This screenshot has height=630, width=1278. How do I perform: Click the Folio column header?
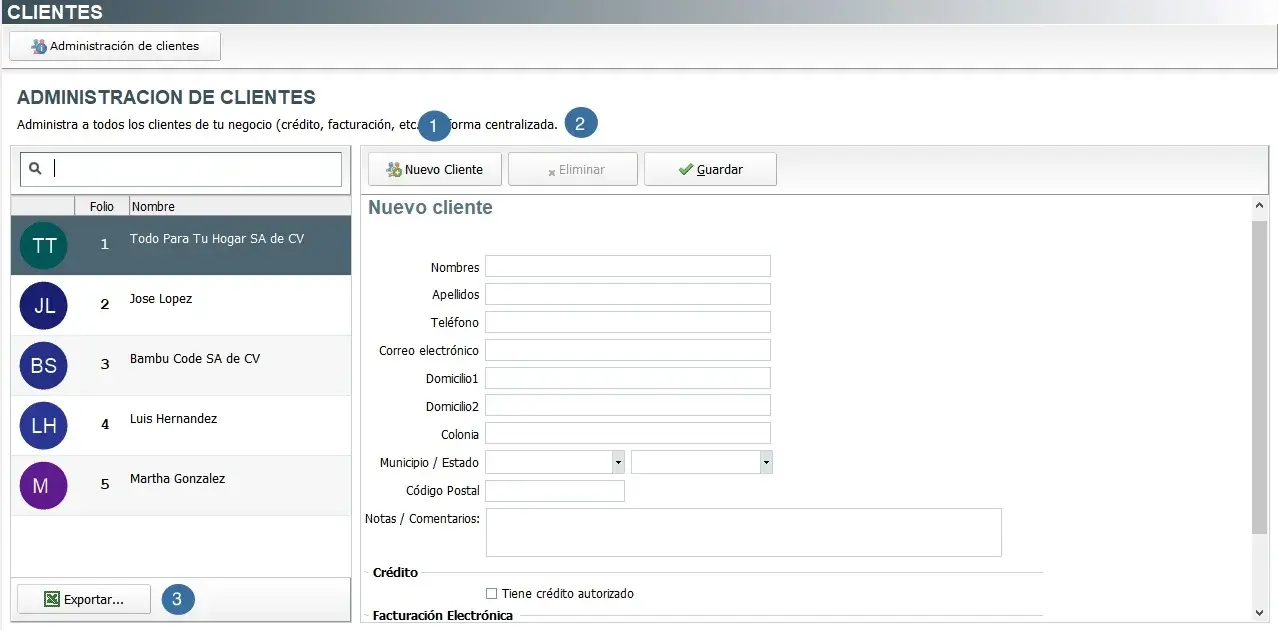[x=101, y=206]
